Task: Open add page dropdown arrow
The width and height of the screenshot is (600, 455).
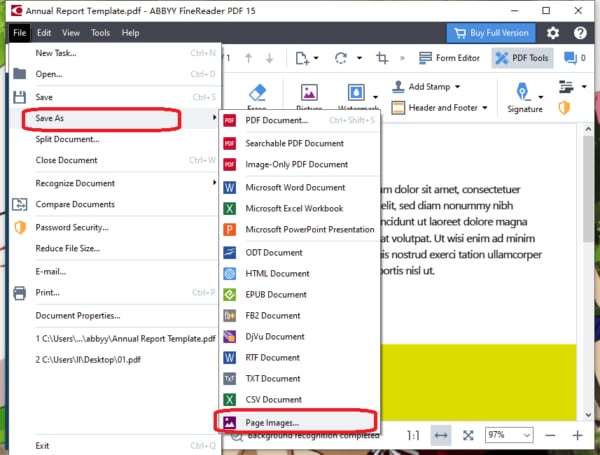Action: [x=316, y=58]
